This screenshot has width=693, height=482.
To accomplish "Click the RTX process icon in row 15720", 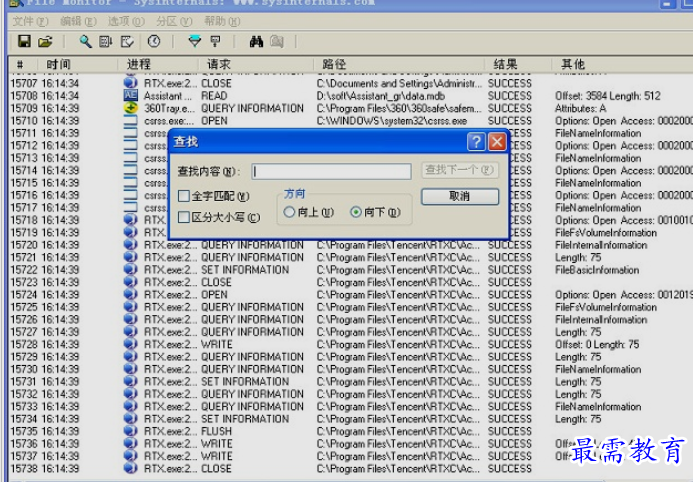I will [x=130, y=245].
